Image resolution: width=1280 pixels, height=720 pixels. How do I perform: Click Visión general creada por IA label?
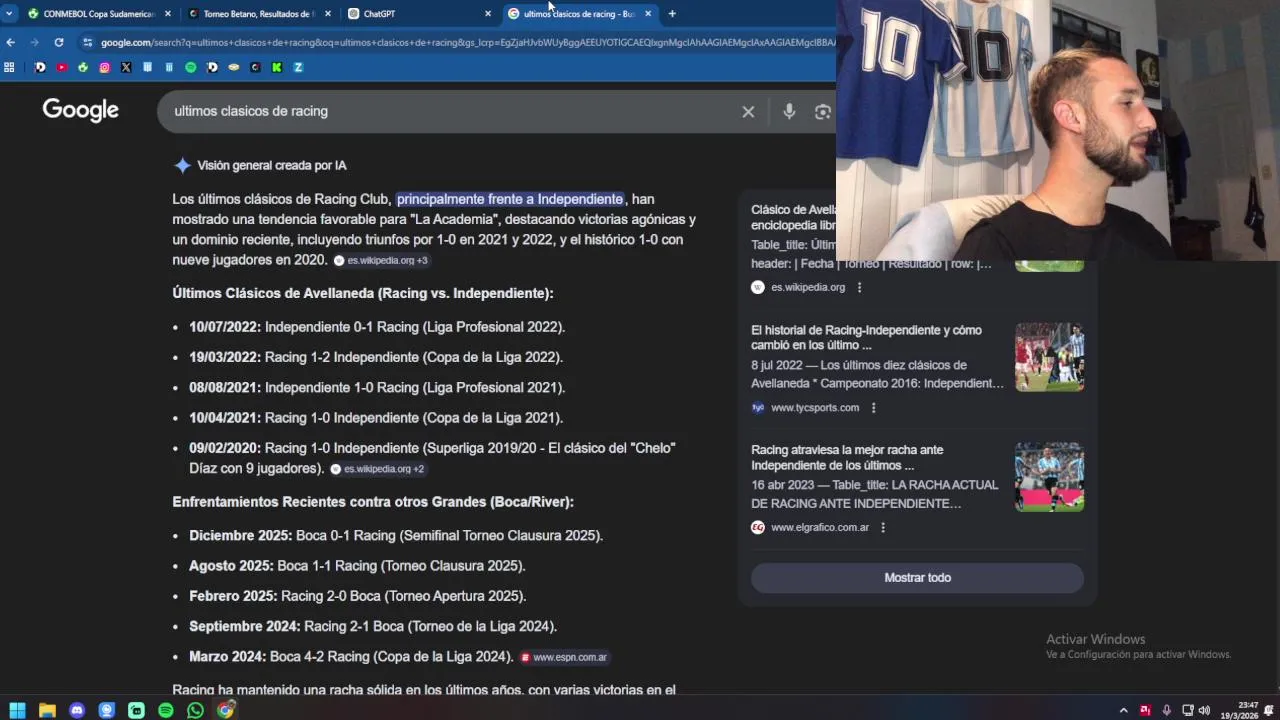tap(272, 165)
